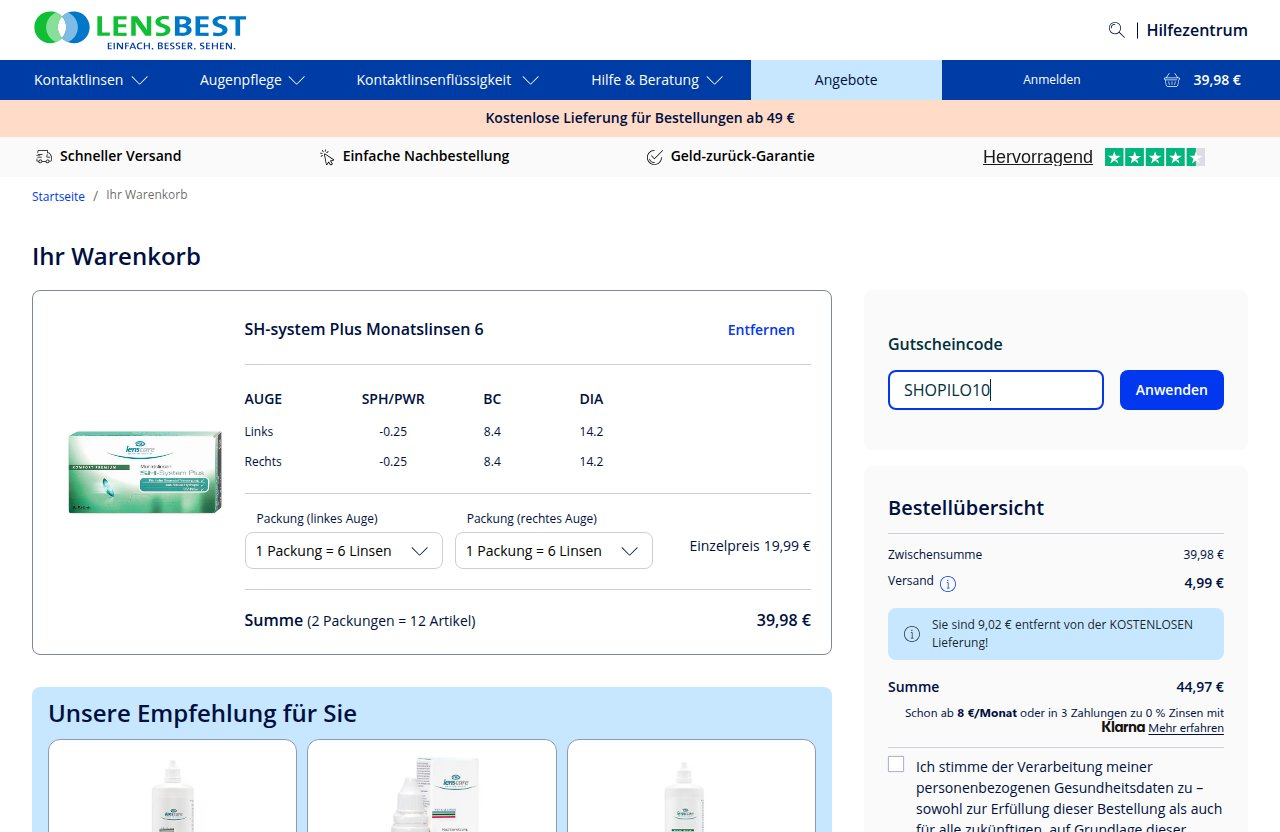Expand the Kontaktlinsen menu
The width and height of the screenshot is (1280, 832).
pos(91,80)
